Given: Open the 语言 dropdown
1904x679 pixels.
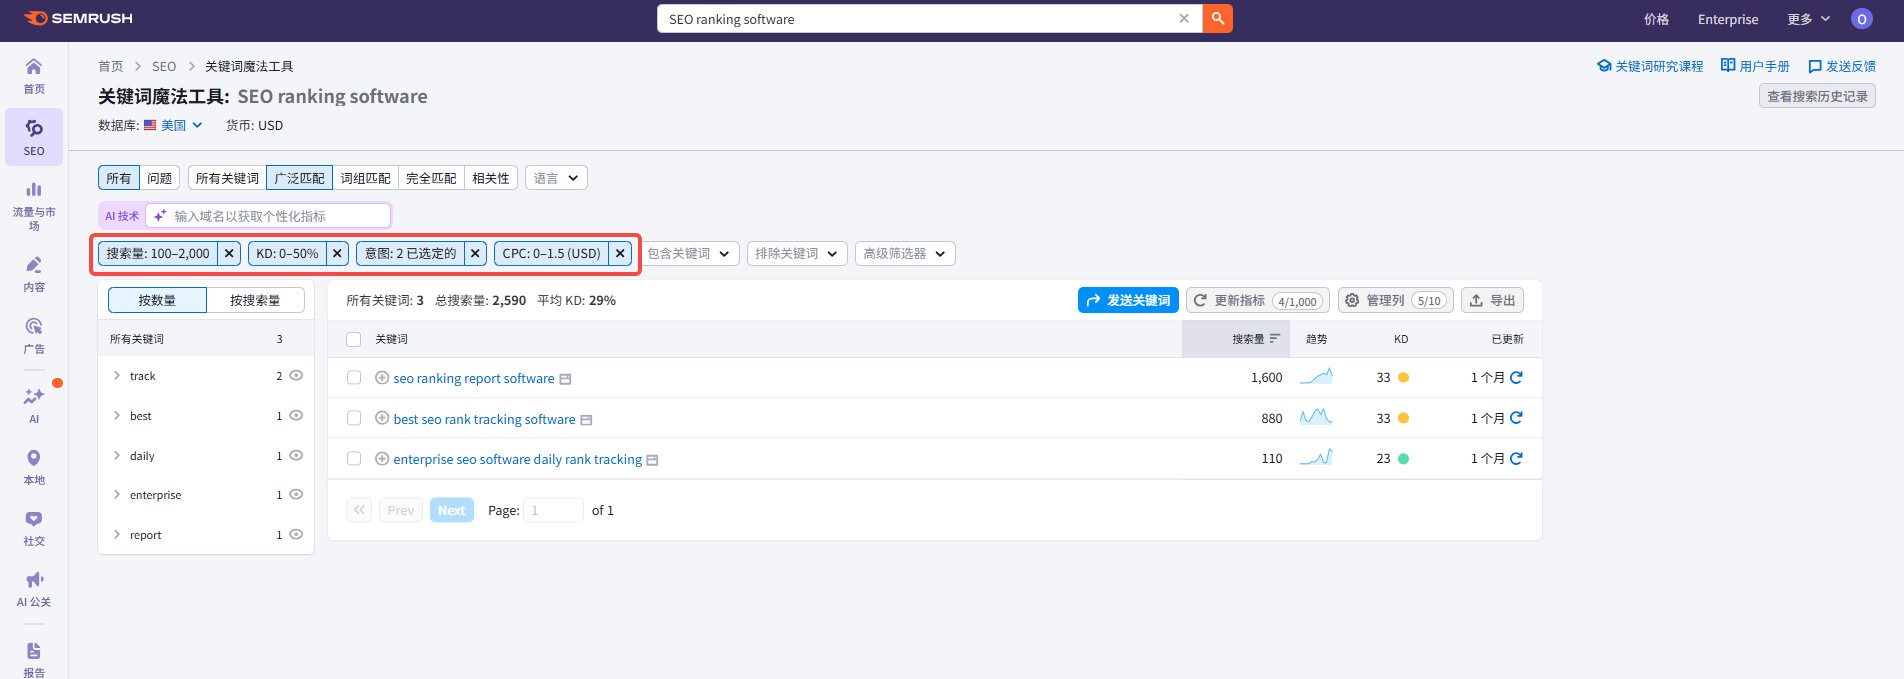Looking at the screenshot, I should [x=556, y=178].
